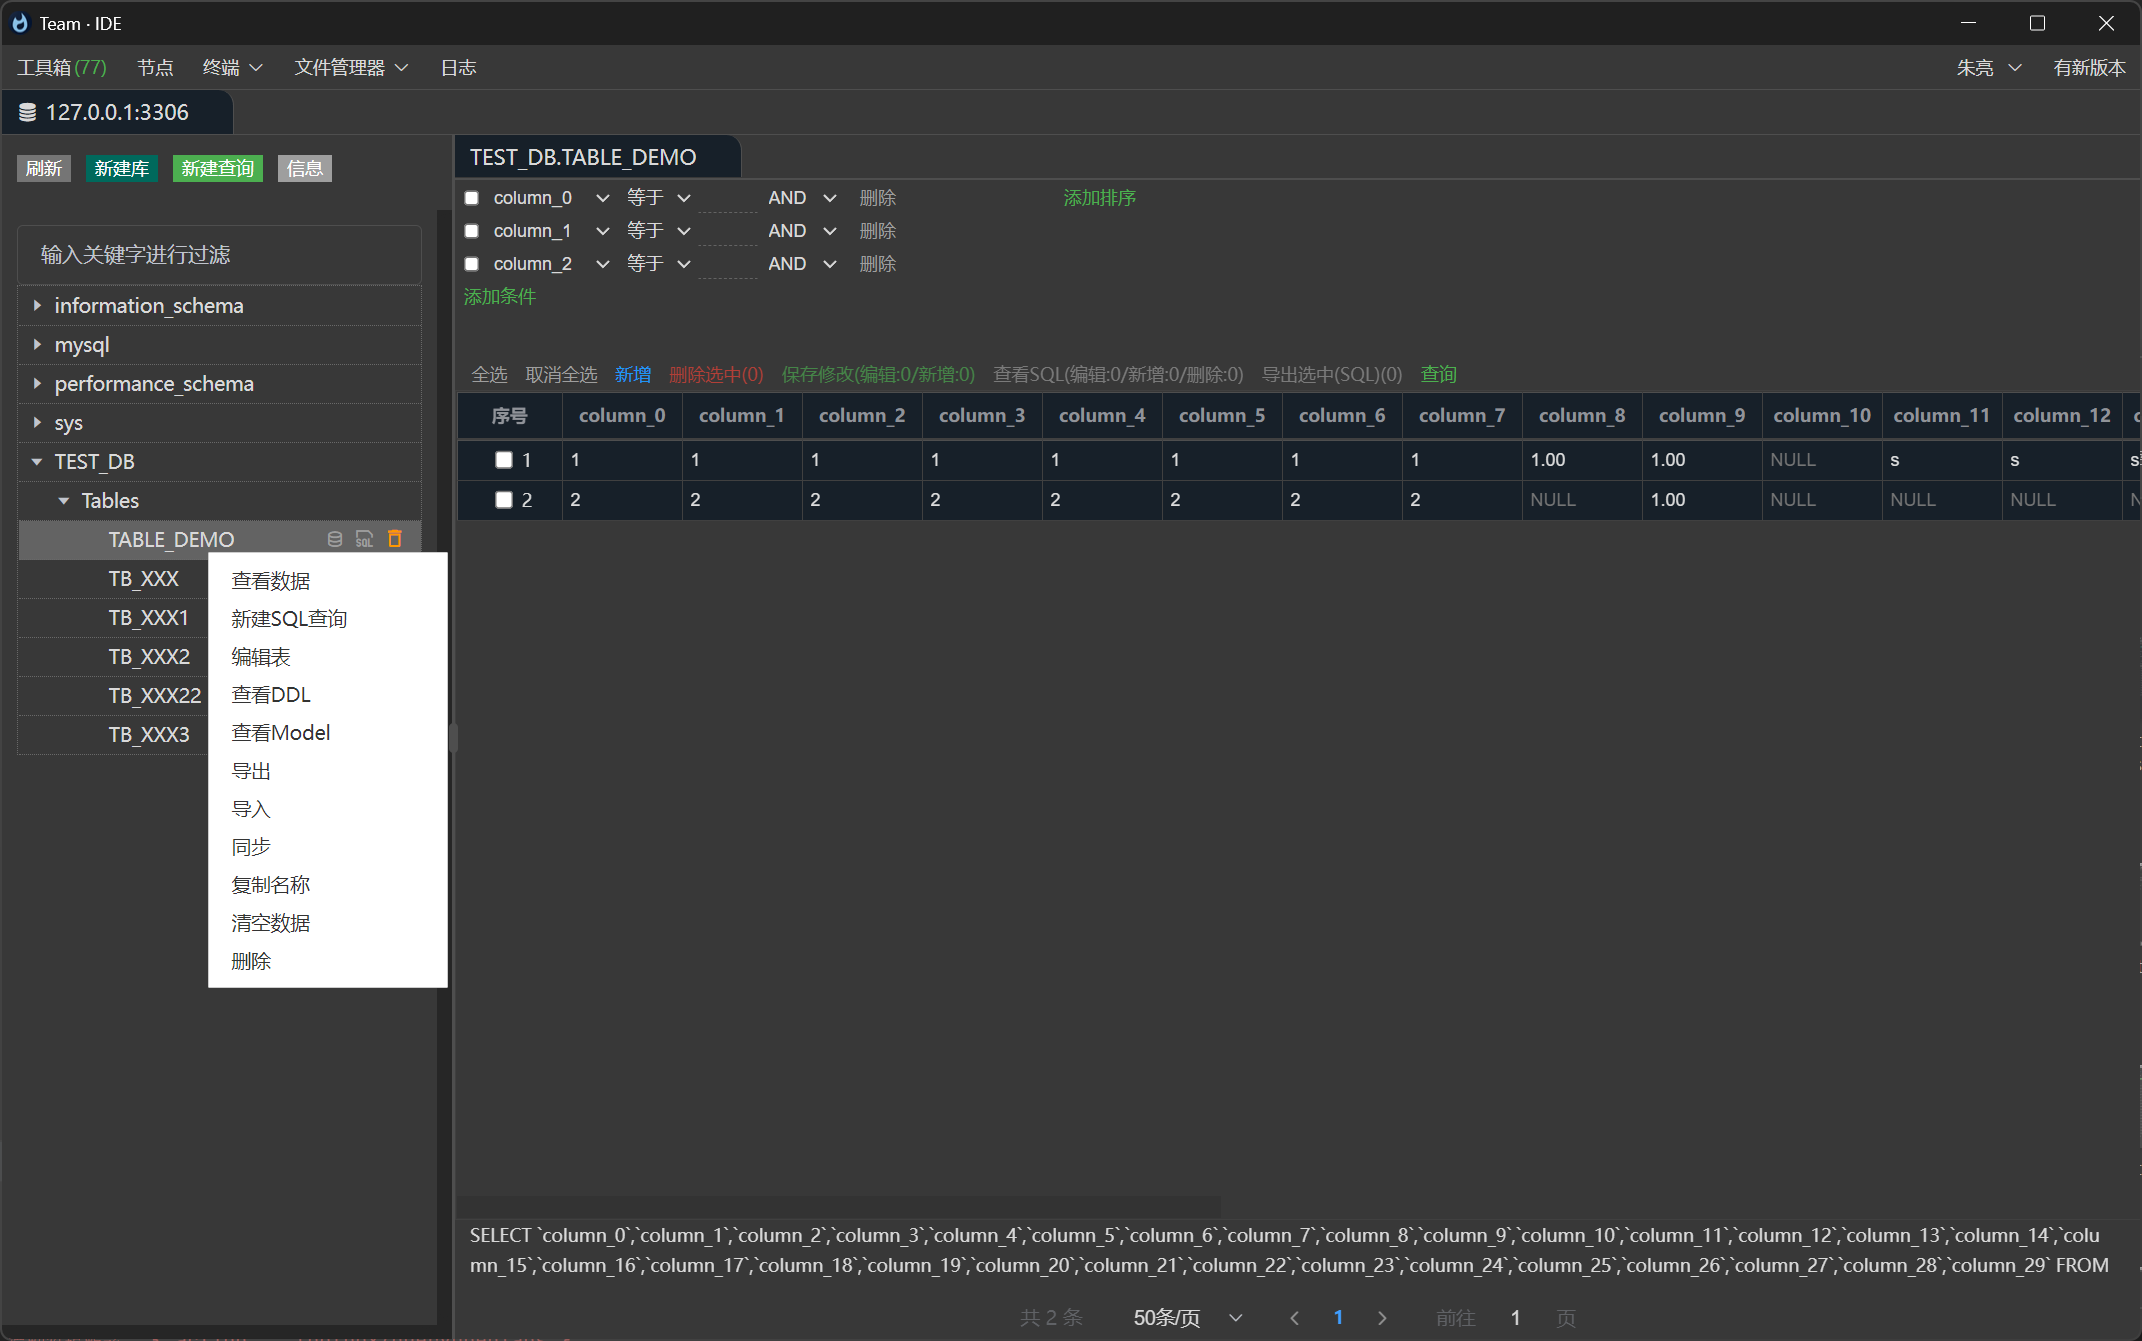Image resolution: width=2142 pixels, height=1341 pixels.
Task: Select the checkbox on data row 1
Action: [504, 459]
